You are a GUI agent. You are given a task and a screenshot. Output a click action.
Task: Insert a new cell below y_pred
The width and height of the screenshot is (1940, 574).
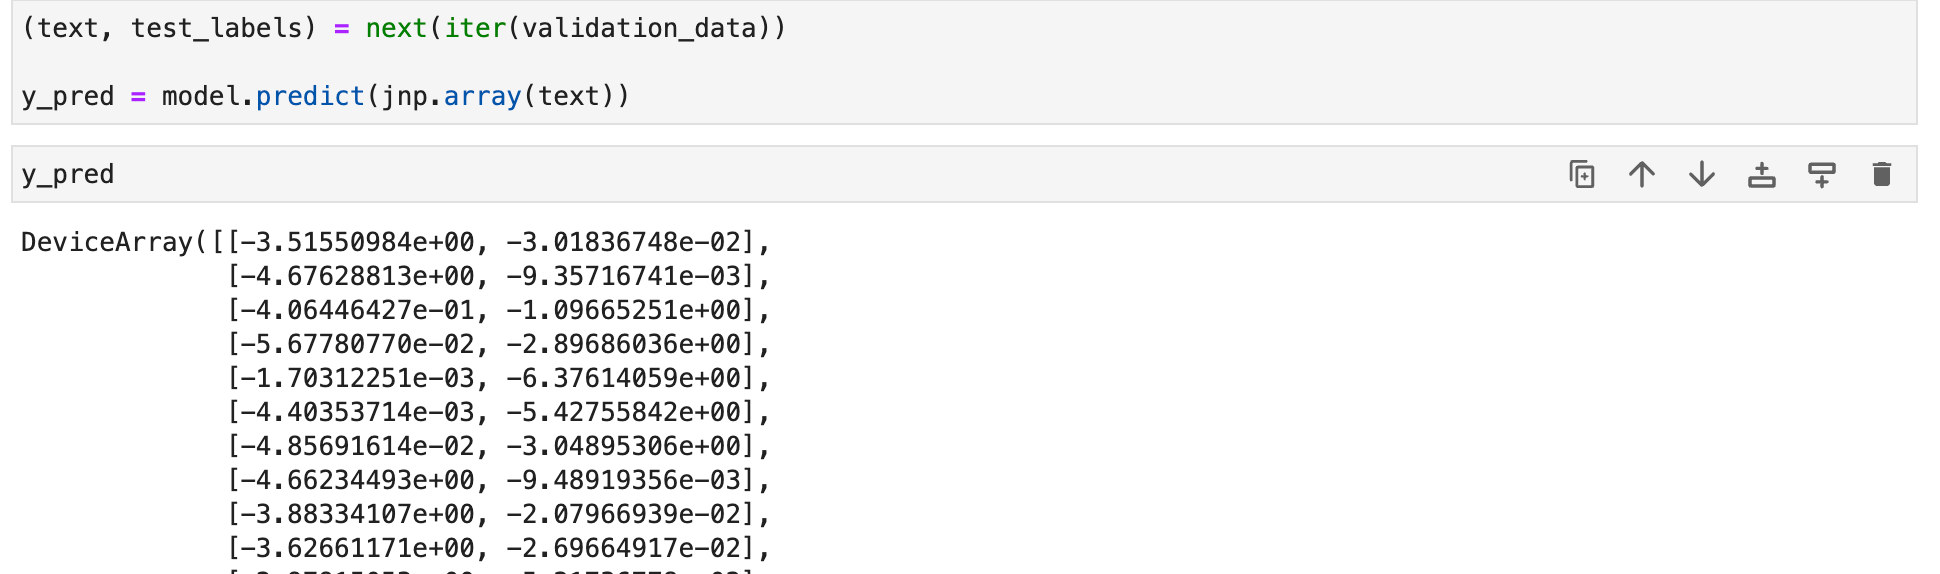click(x=1821, y=175)
